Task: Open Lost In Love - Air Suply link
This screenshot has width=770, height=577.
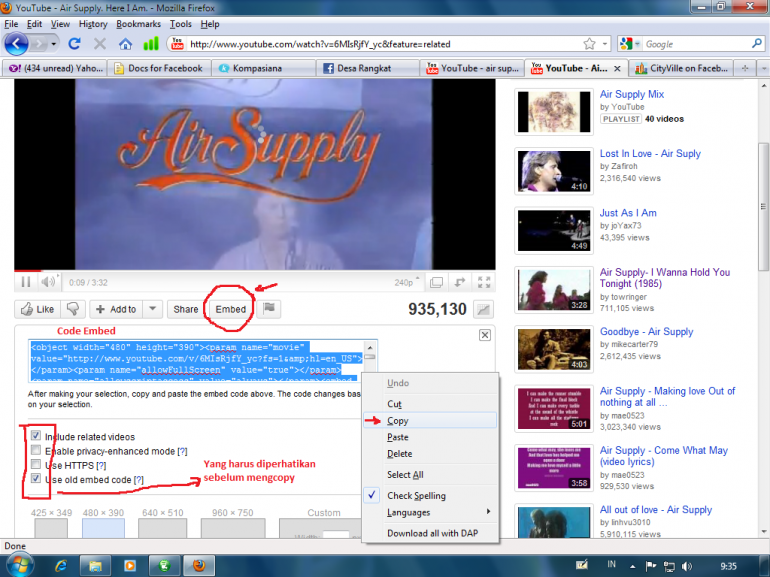Action: click(x=650, y=153)
